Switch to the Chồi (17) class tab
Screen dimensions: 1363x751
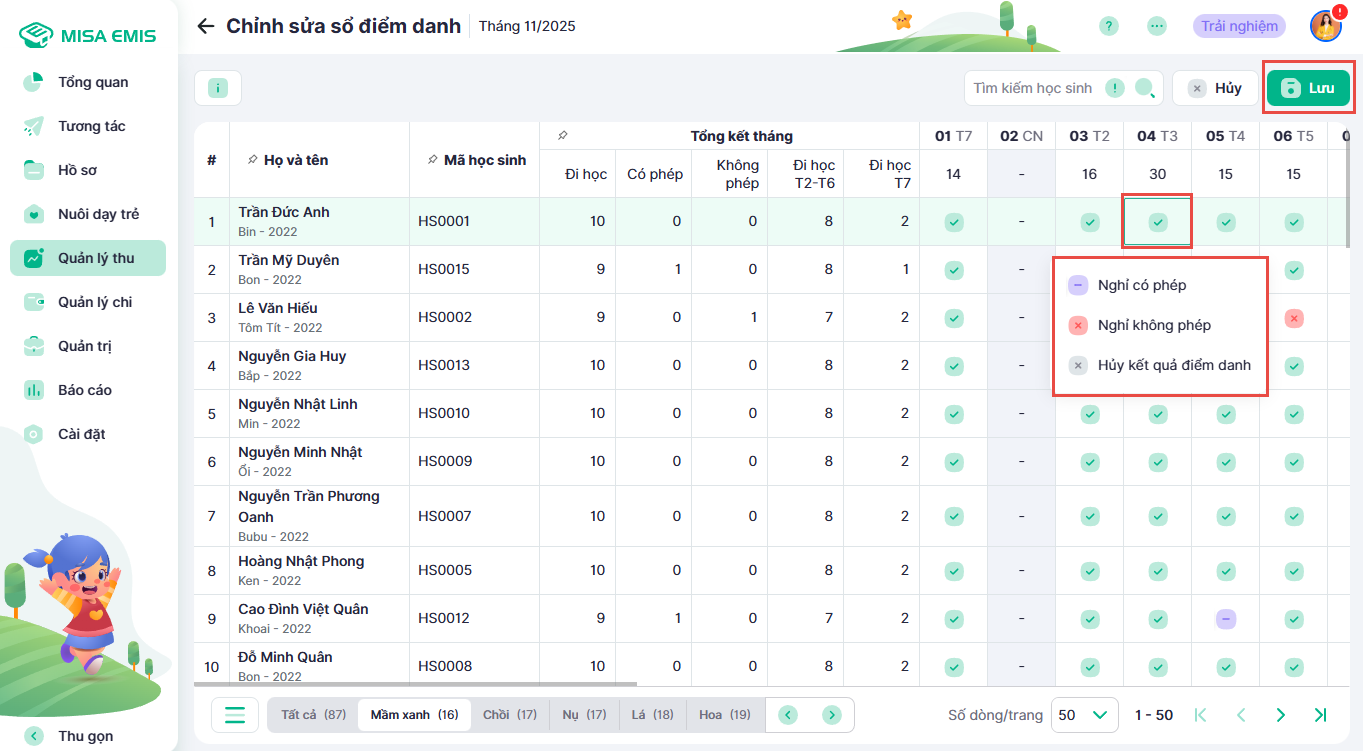pyautogui.click(x=509, y=715)
